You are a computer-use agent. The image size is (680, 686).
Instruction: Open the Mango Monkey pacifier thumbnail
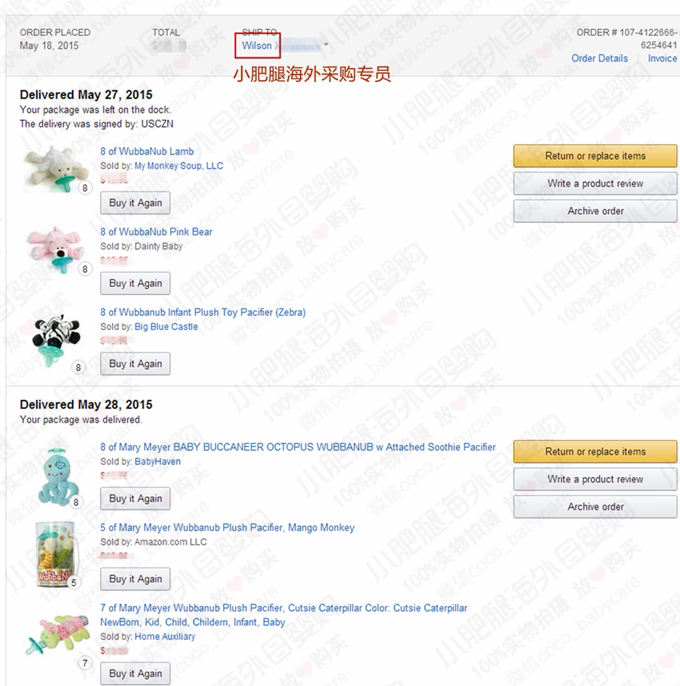[x=53, y=549]
